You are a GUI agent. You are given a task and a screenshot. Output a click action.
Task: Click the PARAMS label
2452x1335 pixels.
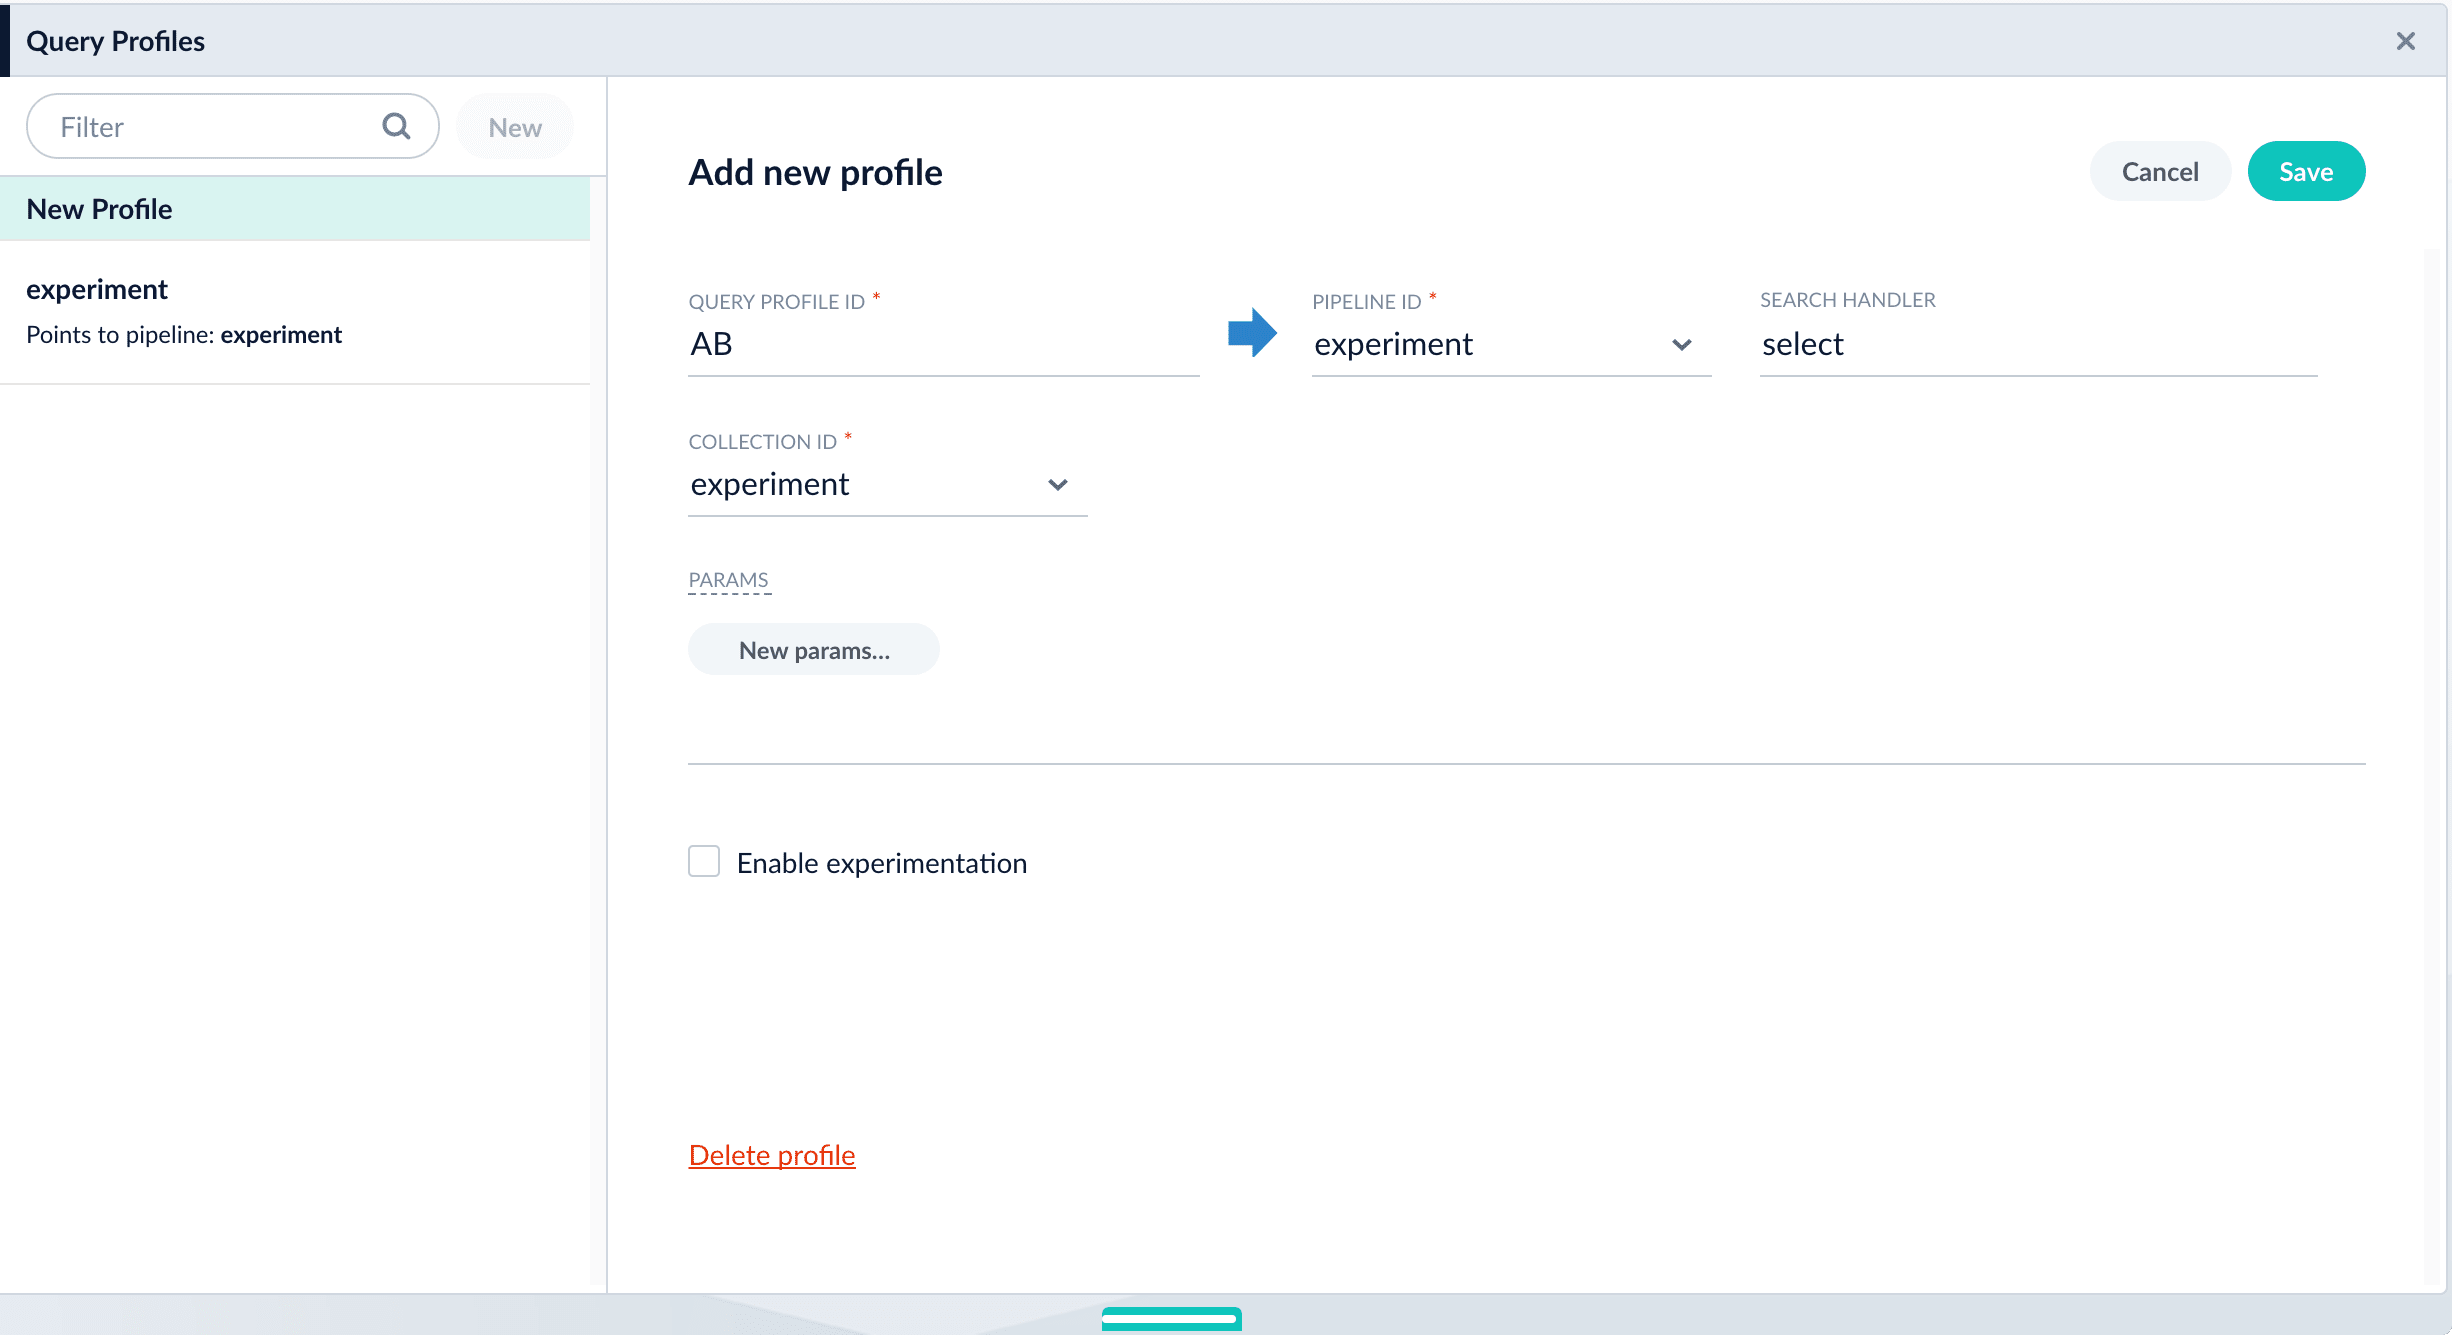pyautogui.click(x=728, y=580)
